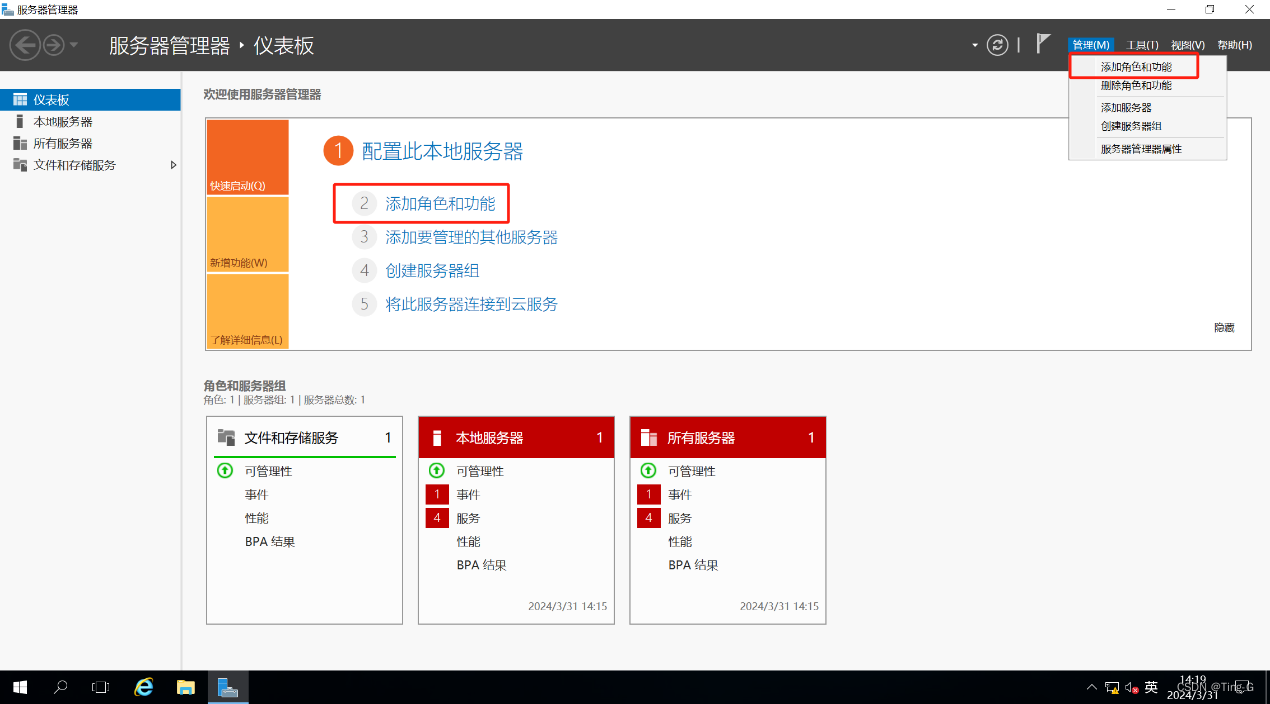Click the refresh icon in the toolbar
Image resolution: width=1270 pixels, height=704 pixels.
point(996,45)
